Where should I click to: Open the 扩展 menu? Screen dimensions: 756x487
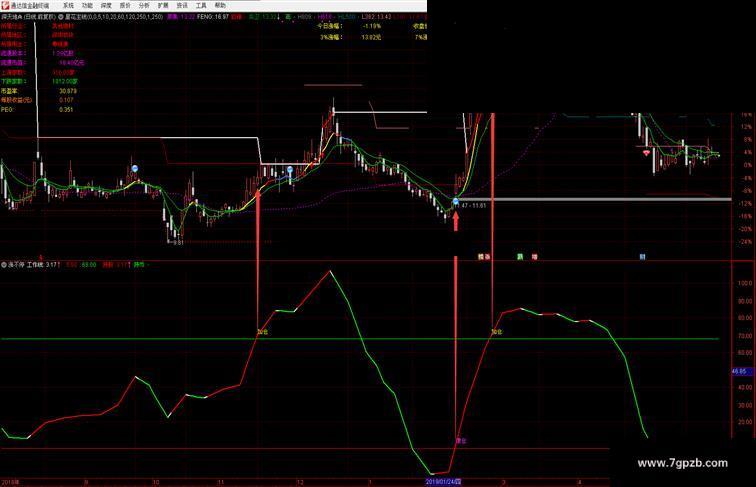(163, 5)
